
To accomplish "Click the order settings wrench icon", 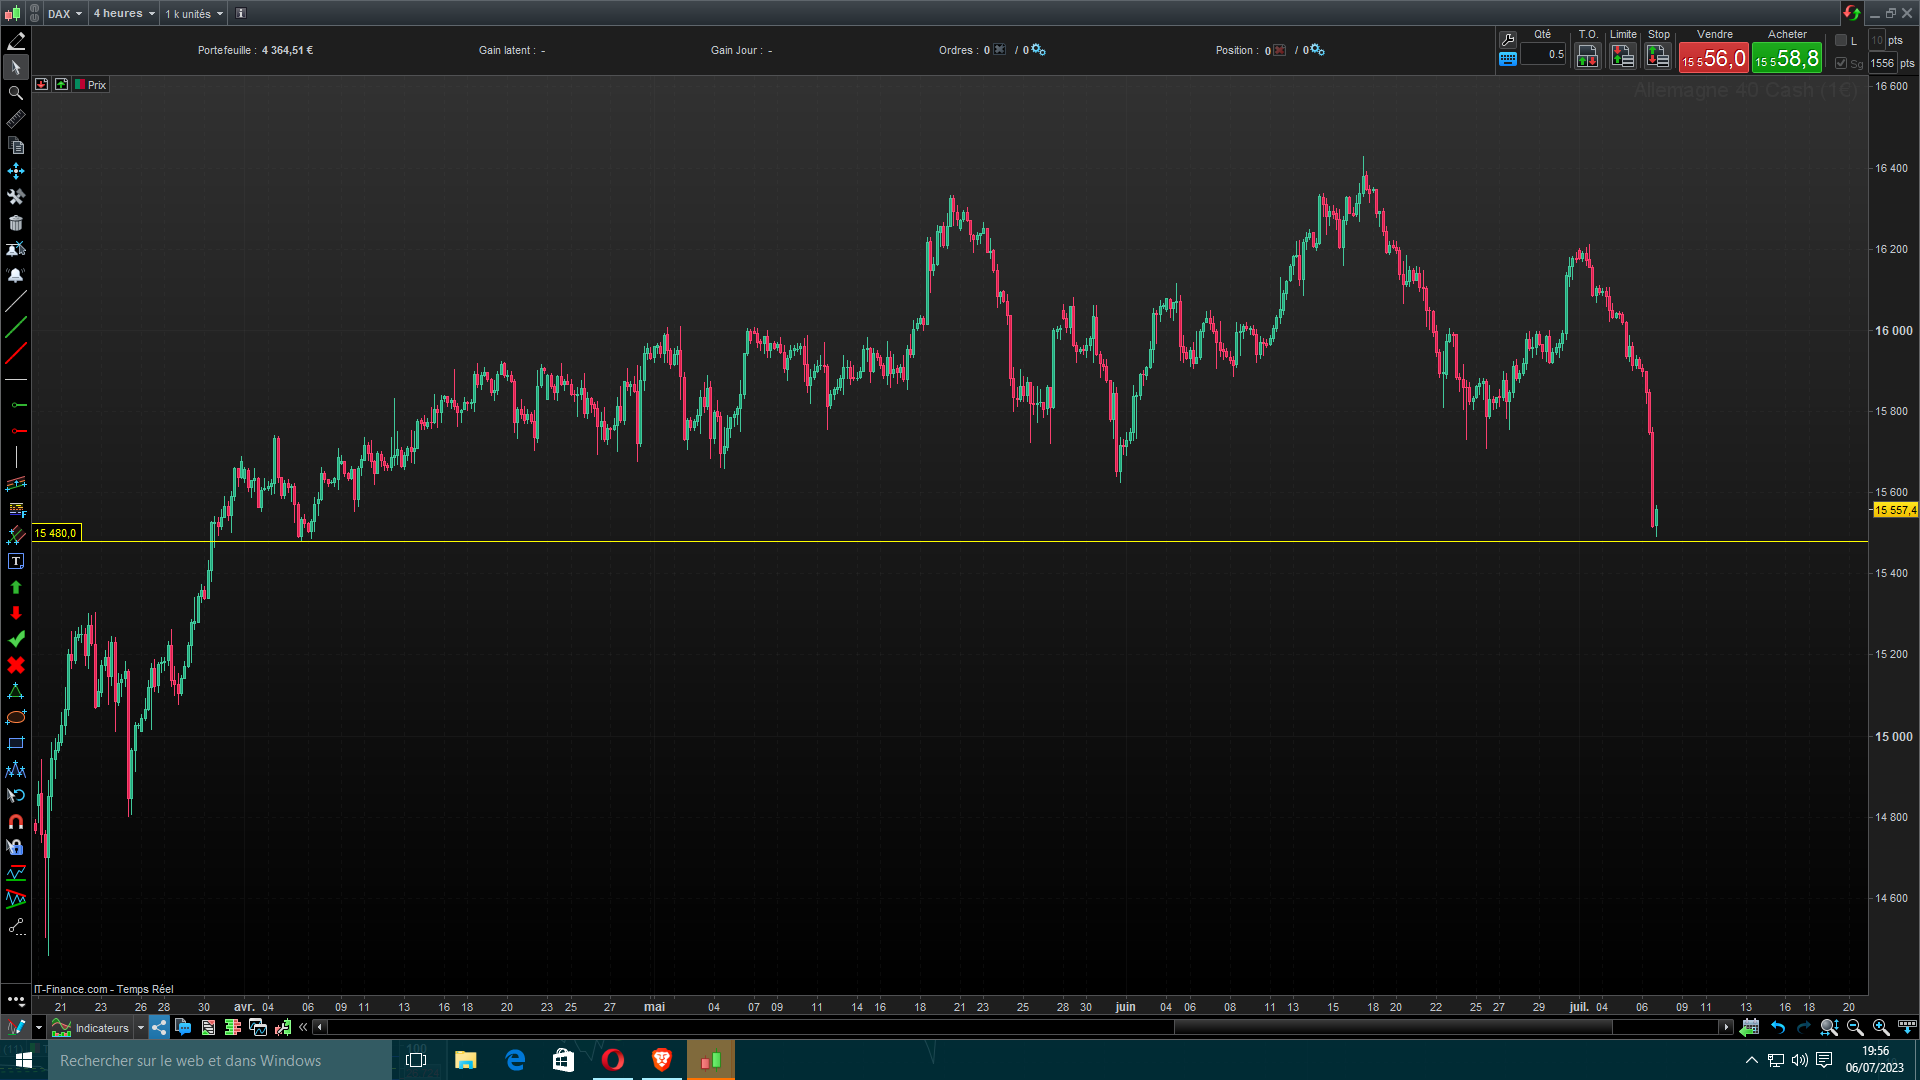I will 1508,39.
